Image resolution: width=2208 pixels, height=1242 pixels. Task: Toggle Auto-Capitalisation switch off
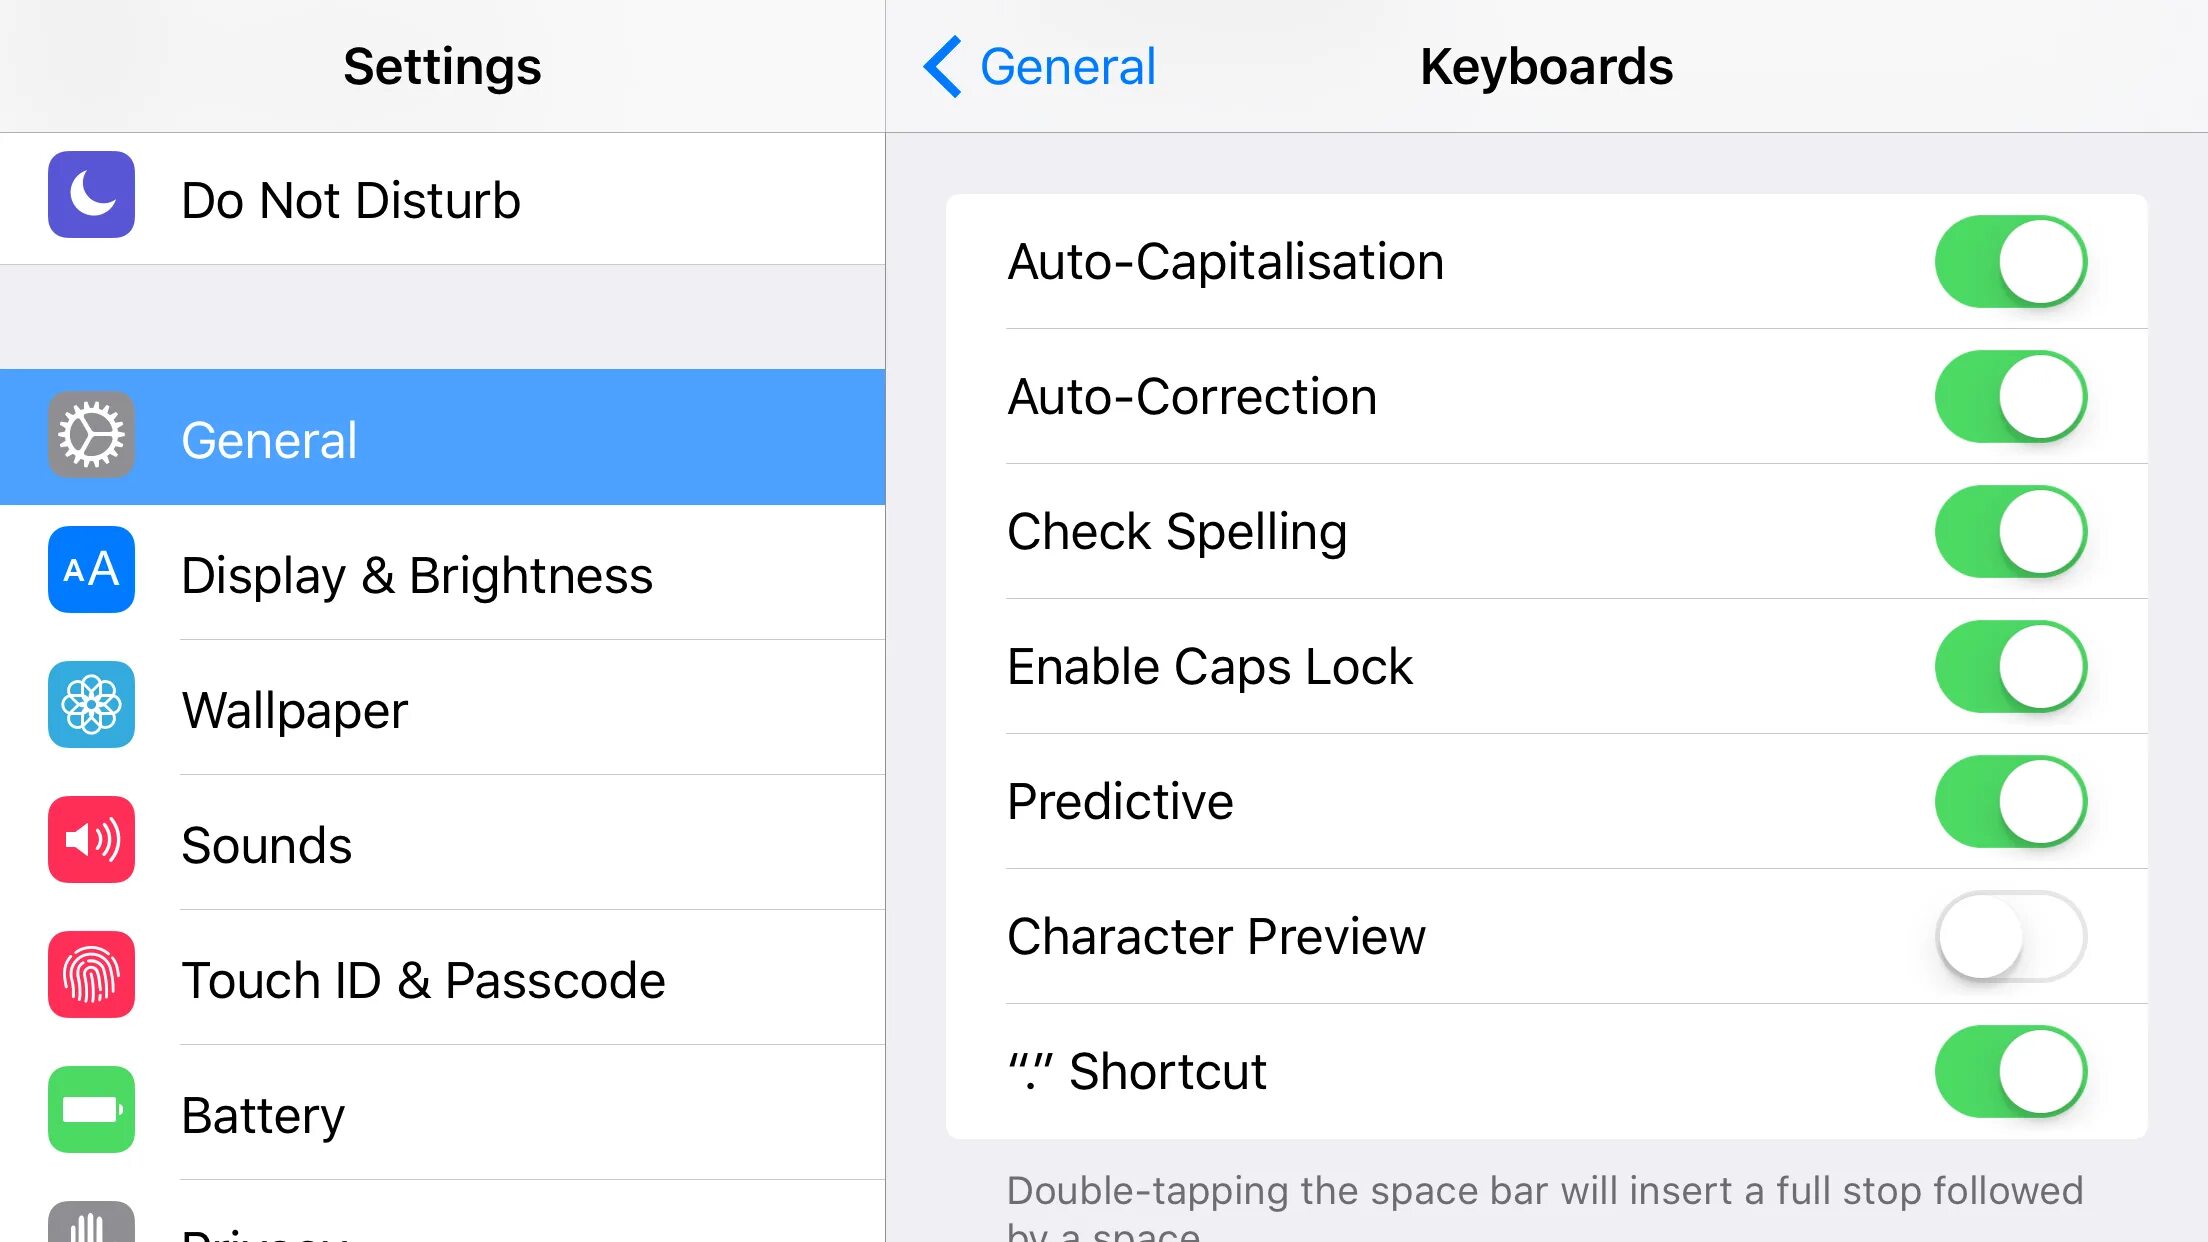pos(2009,261)
